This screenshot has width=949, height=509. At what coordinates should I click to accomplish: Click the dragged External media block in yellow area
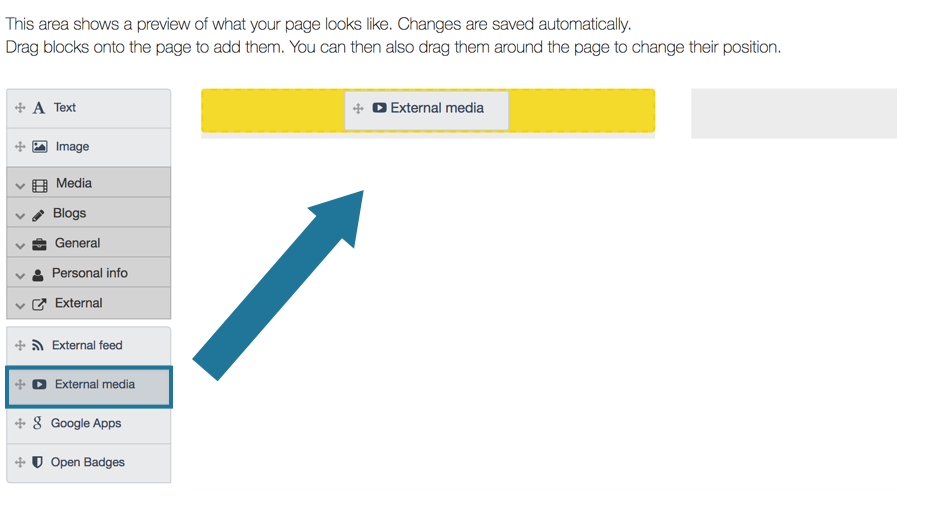click(427, 109)
